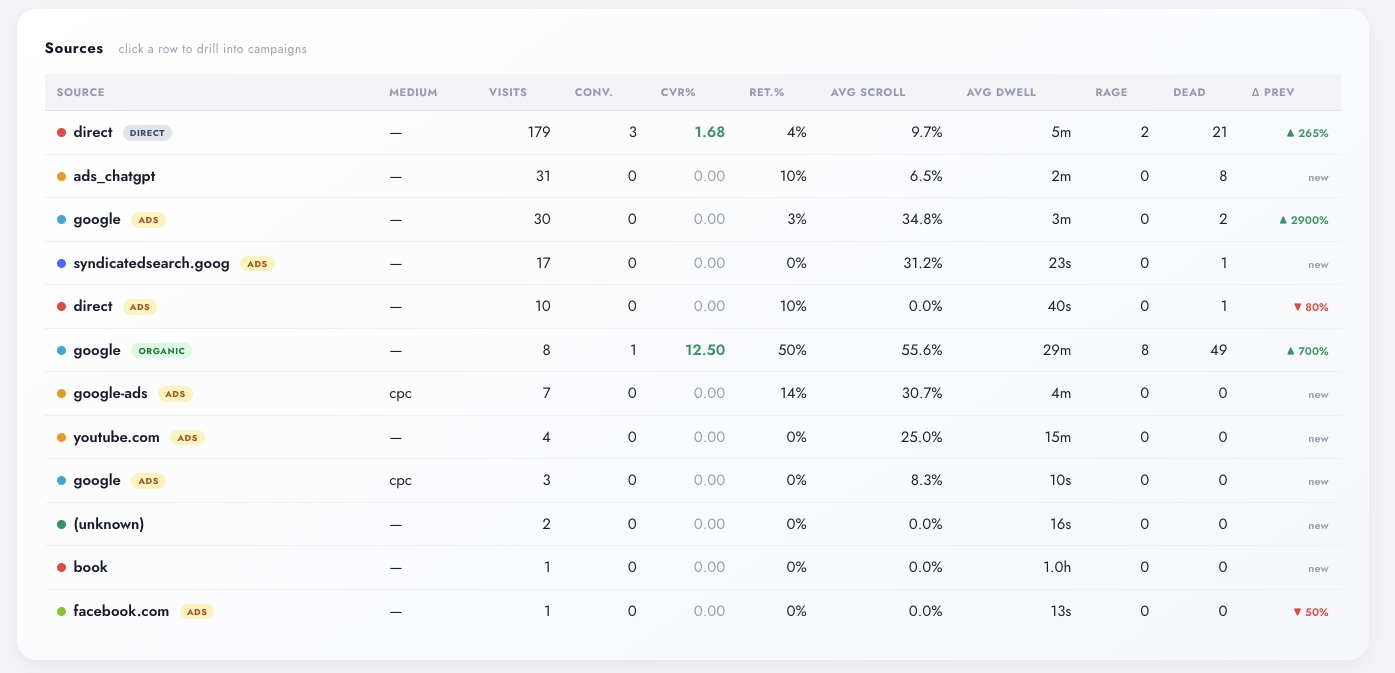This screenshot has height=673, width=1395.
Task: Click the 2900% increase indicator
Action: click(x=1303, y=220)
